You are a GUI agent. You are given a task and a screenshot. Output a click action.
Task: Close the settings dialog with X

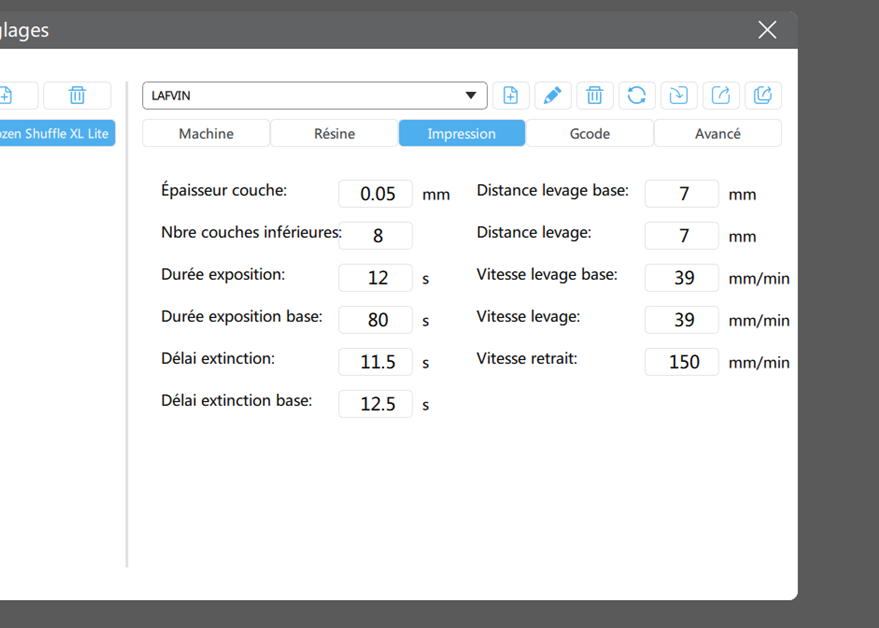(x=767, y=30)
